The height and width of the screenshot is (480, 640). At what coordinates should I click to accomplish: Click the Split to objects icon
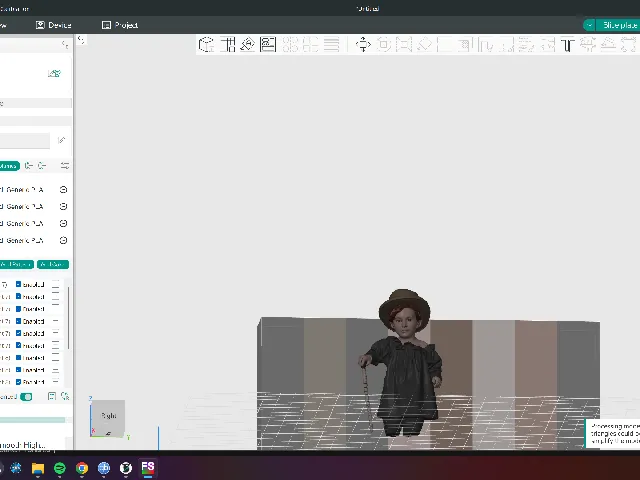pyautogui.click(x=290, y=44)
